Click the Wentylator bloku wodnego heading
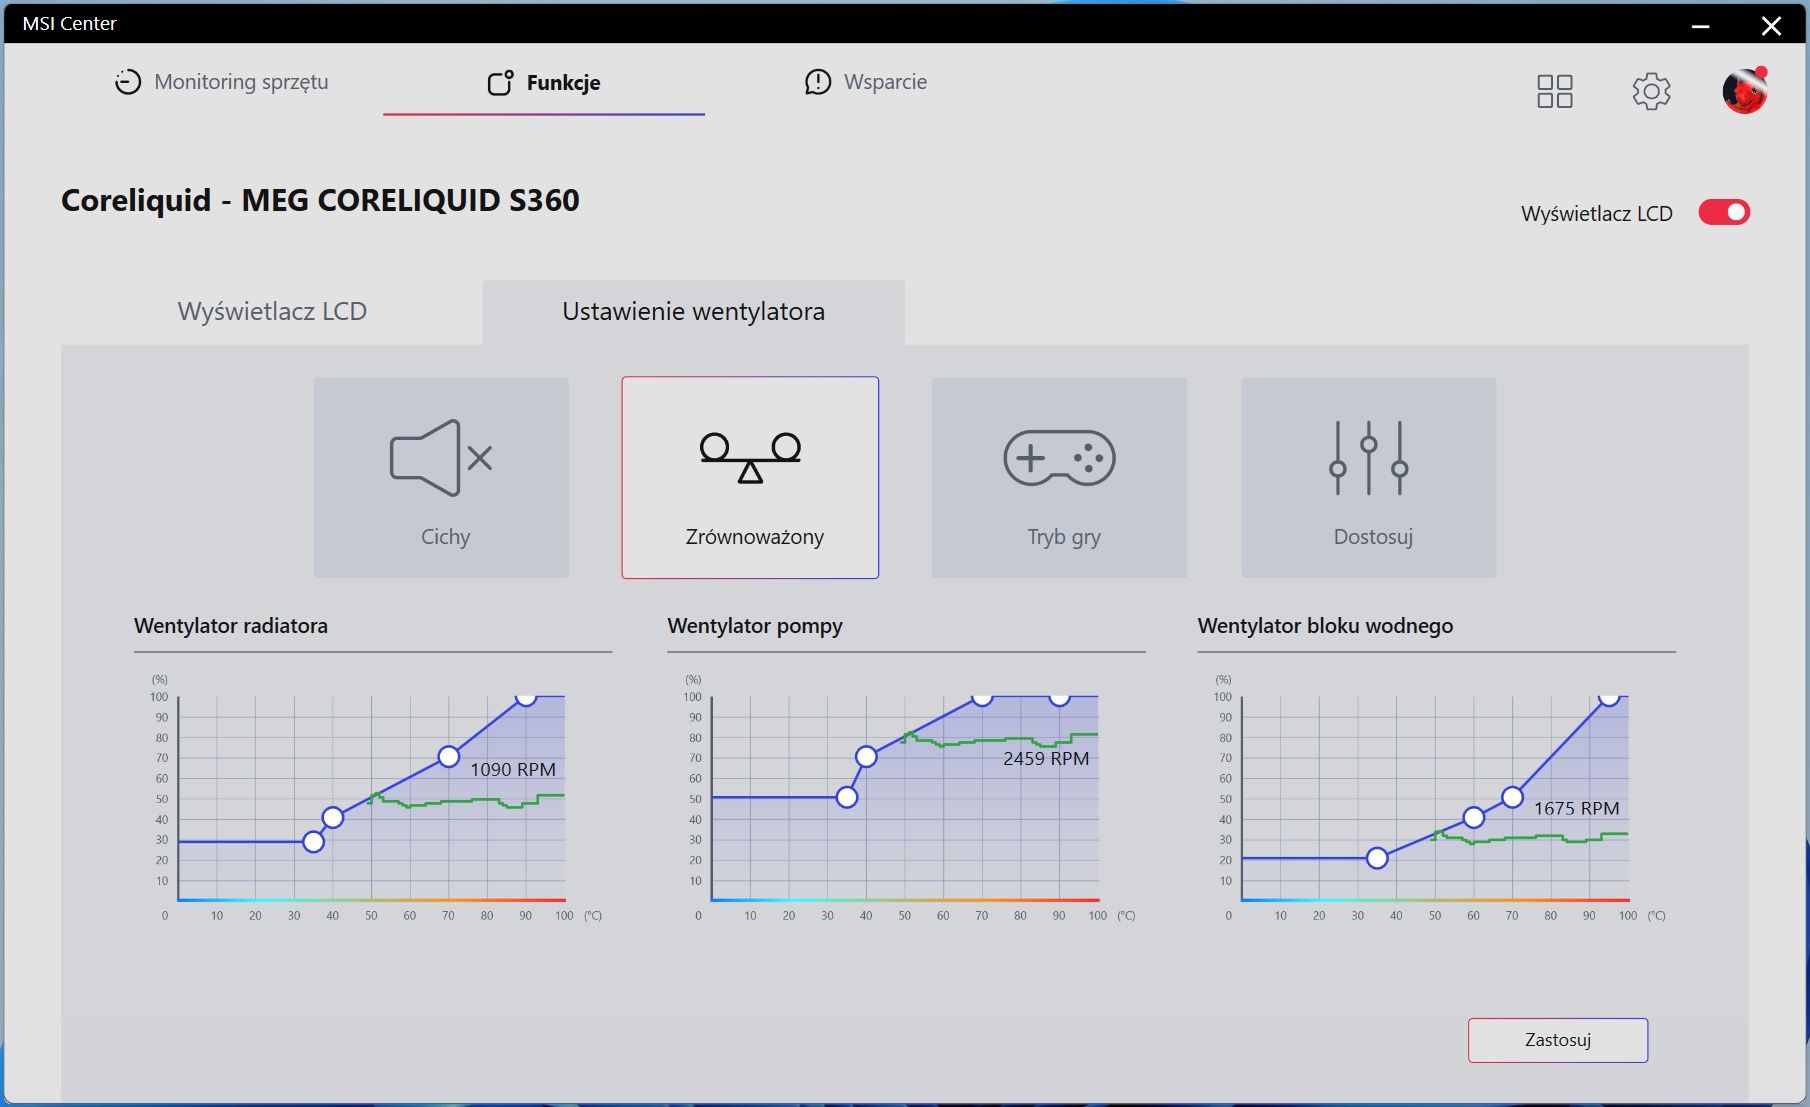1810x1107 pixels. coord(1325,626)
